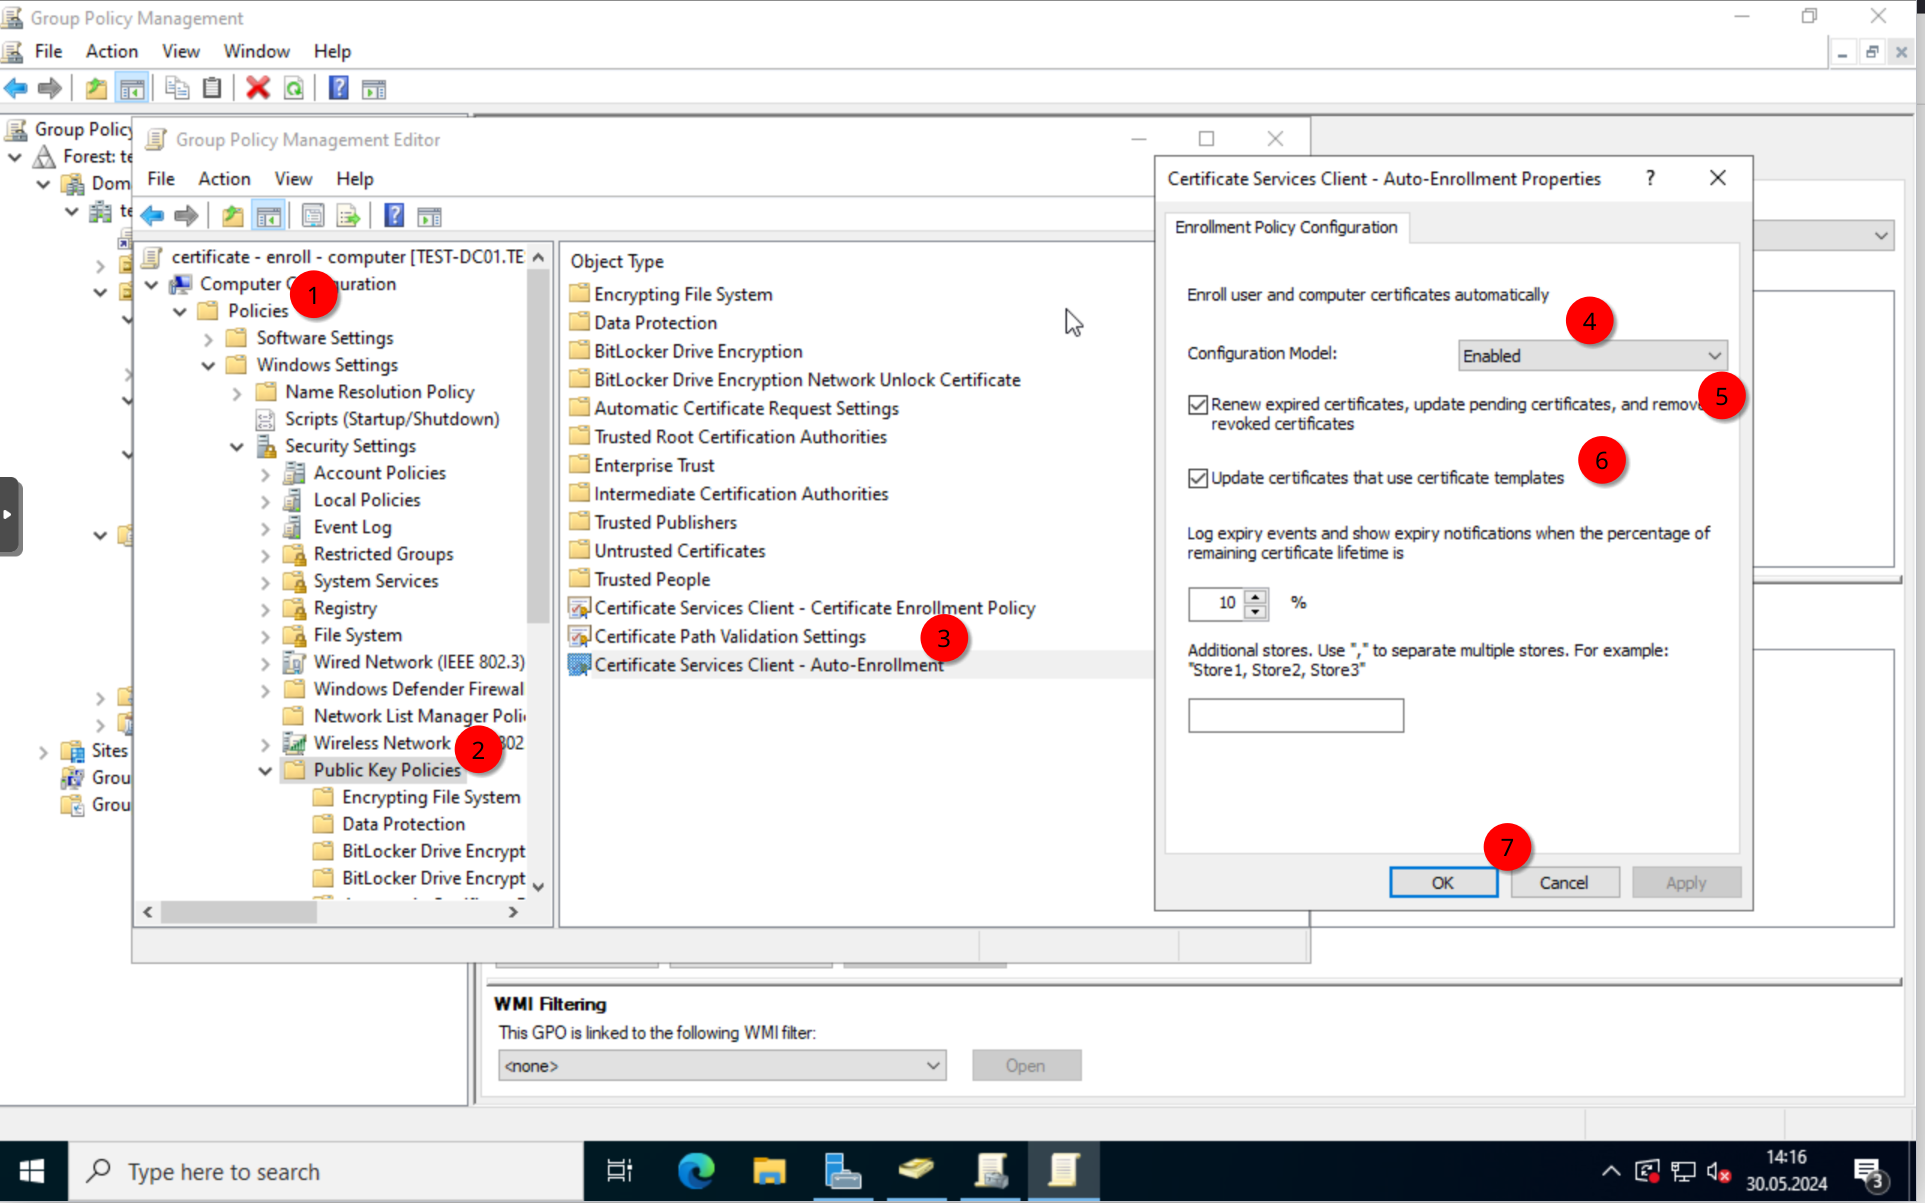
Task: Click Show/Hide console tree icon in Editor toolbar
Action: [268, 216]
